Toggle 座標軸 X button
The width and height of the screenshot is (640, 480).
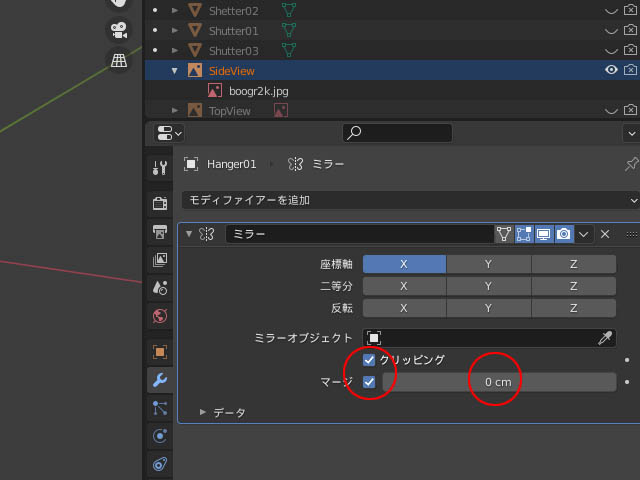point(404,264)
